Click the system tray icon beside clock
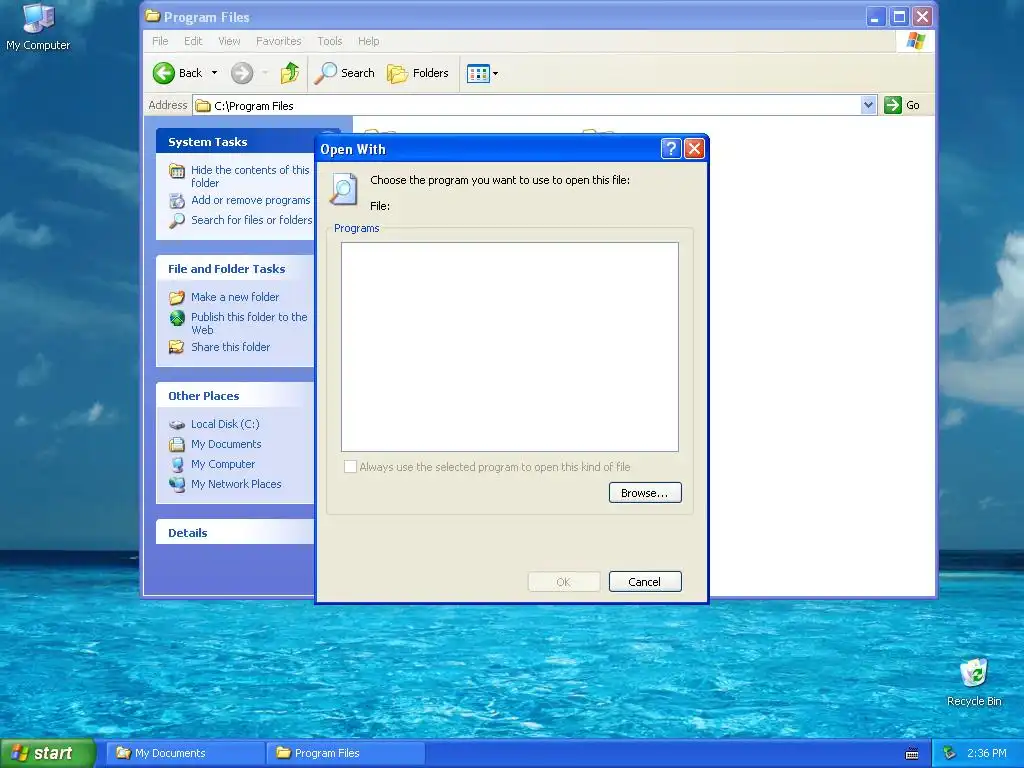 [949, 754]
